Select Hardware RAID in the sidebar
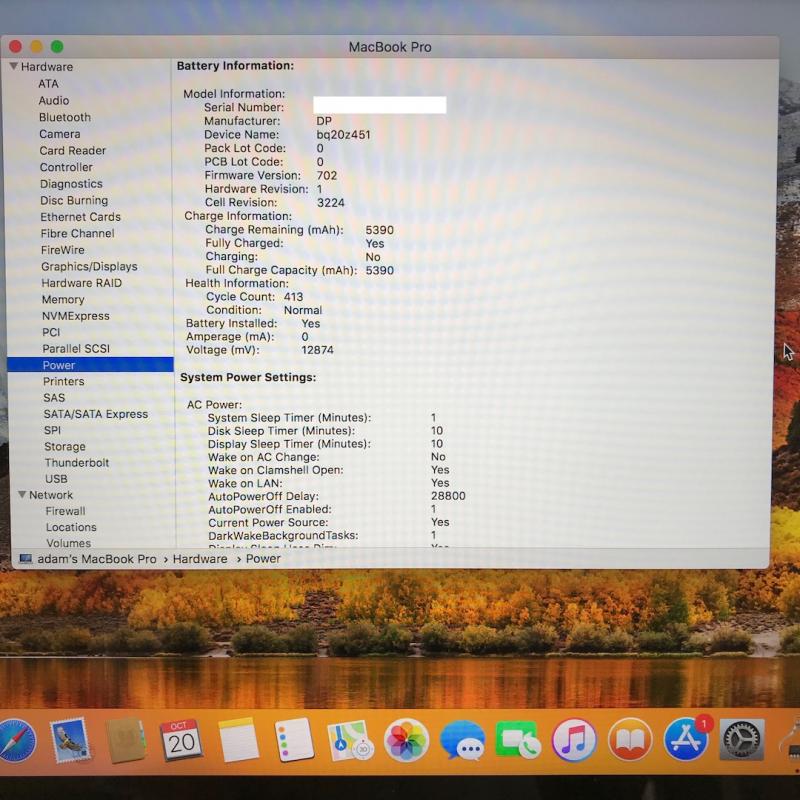 point(82,283)
